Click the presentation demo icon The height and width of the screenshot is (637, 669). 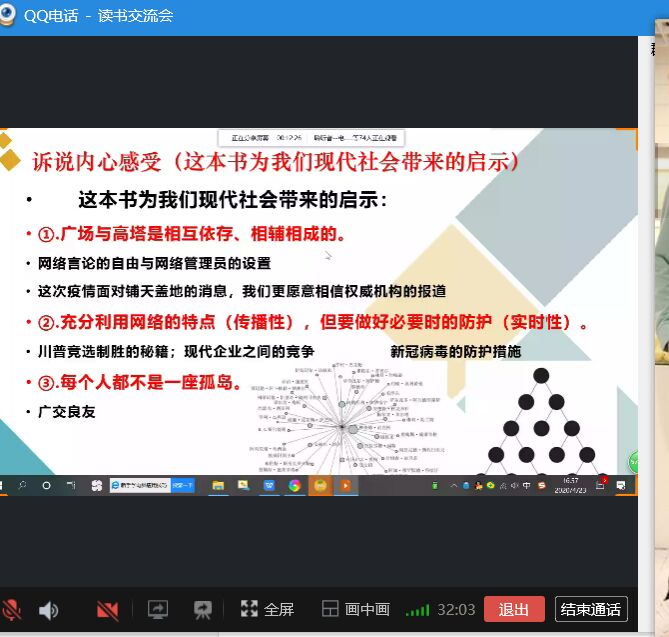203,609
